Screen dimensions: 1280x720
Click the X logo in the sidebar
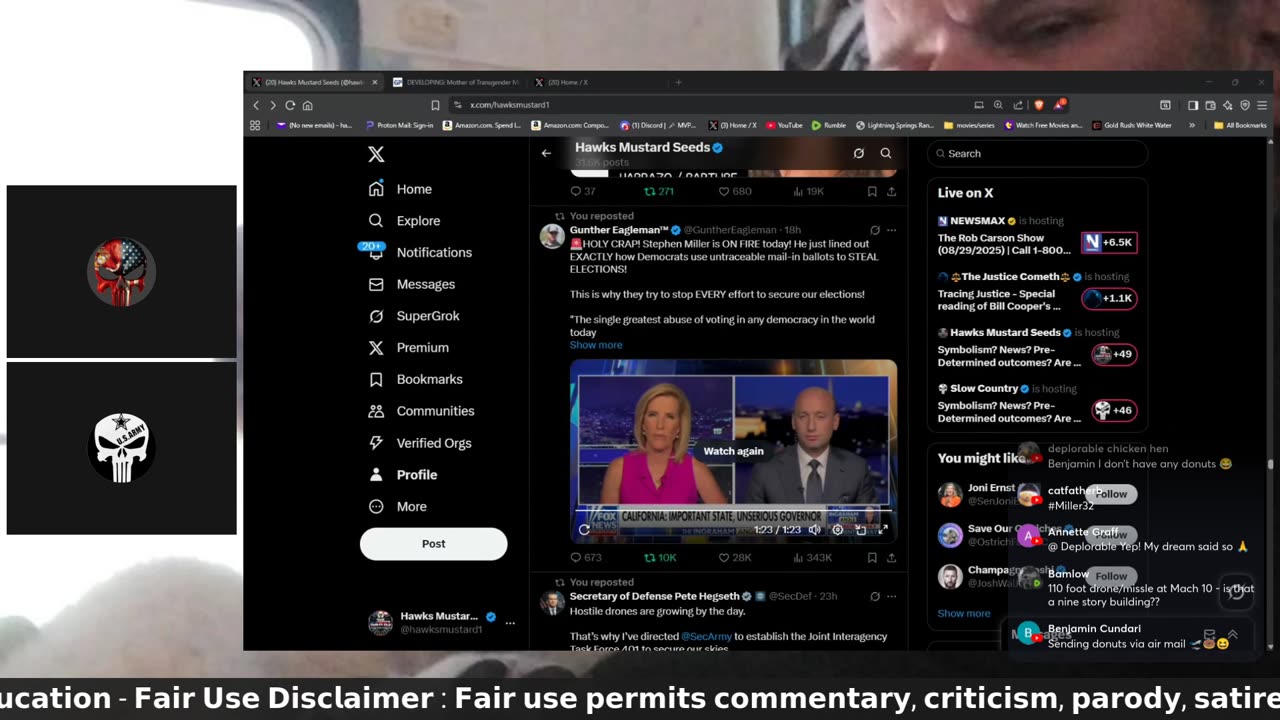(376, 154)
